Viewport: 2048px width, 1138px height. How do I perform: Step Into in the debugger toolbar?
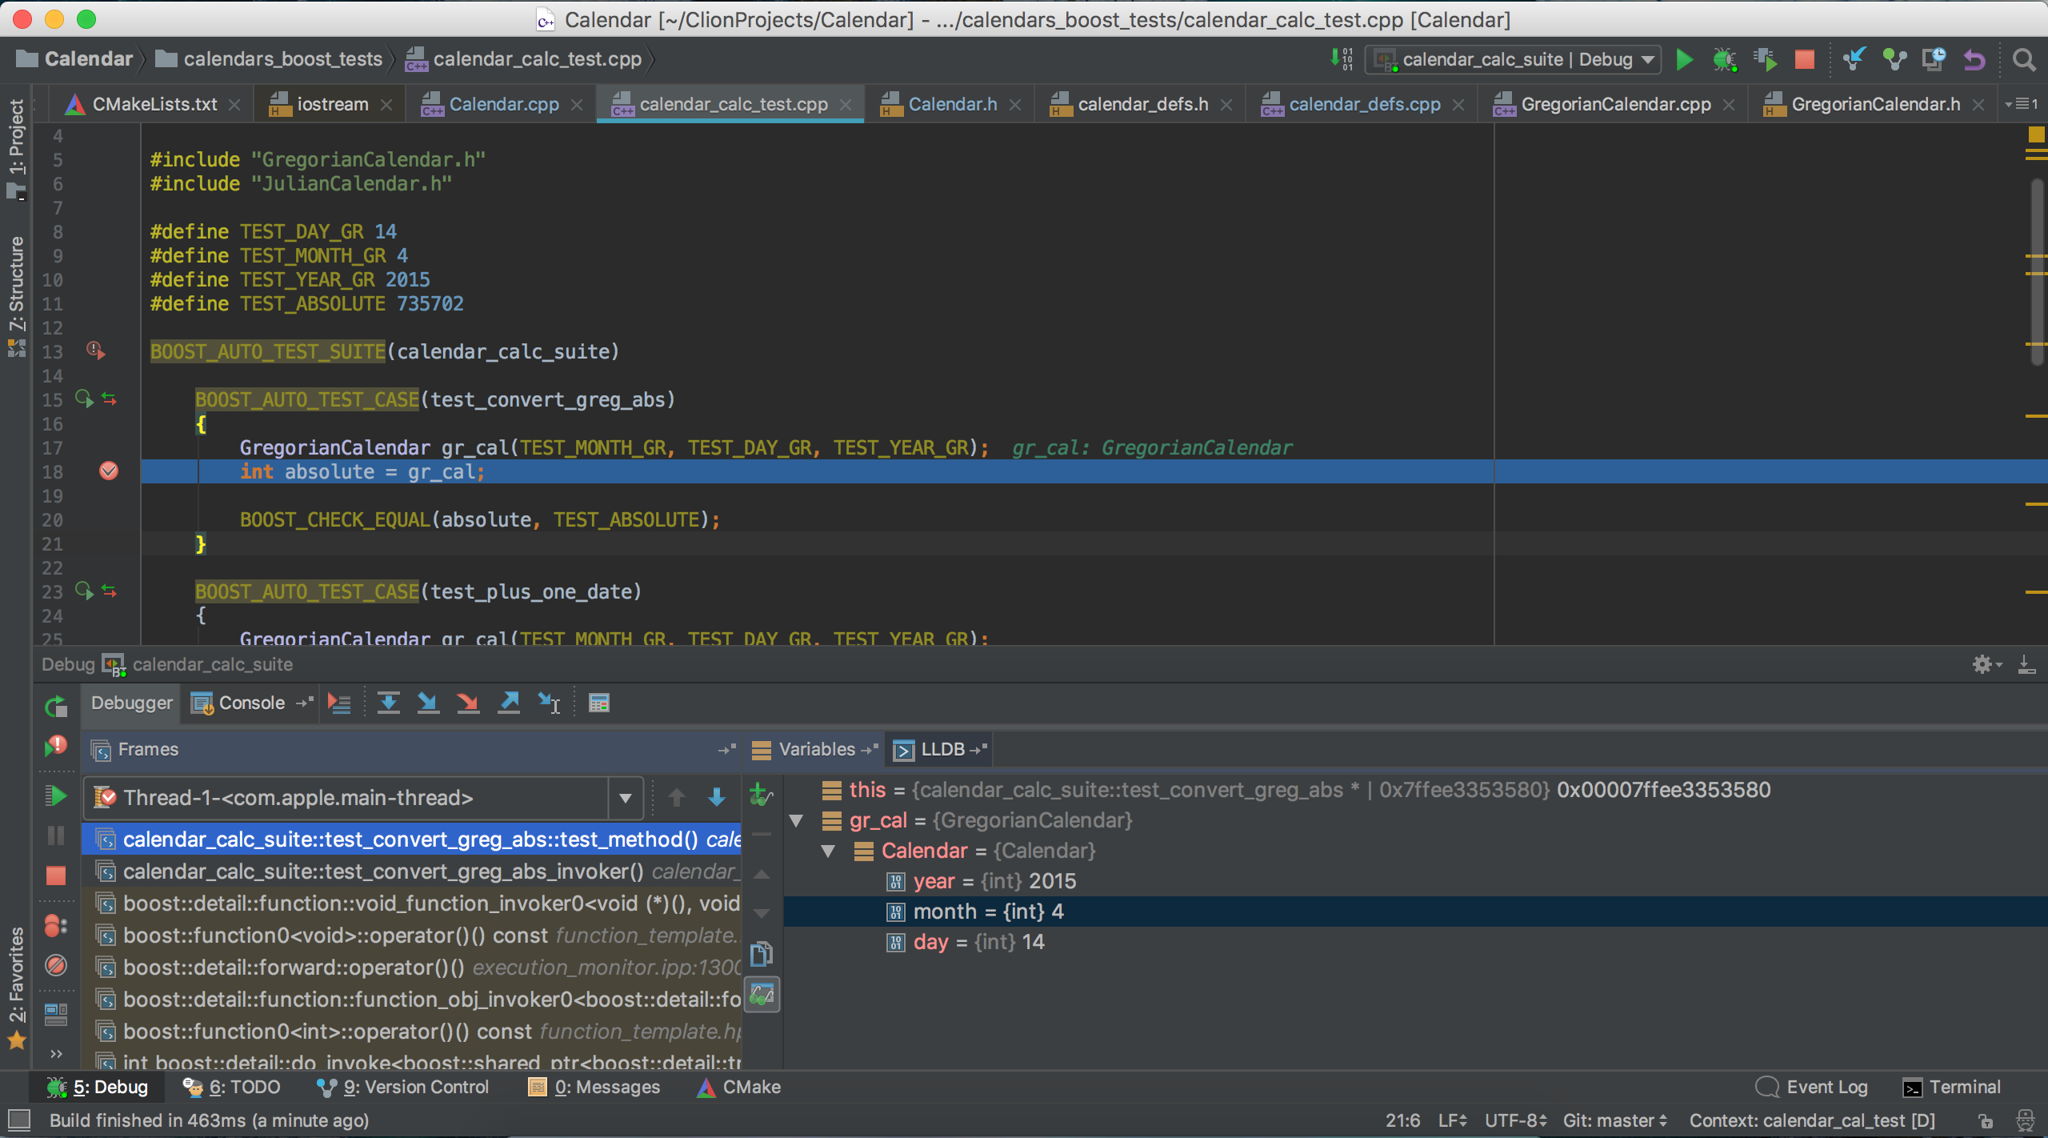click(x=428, y=703)
